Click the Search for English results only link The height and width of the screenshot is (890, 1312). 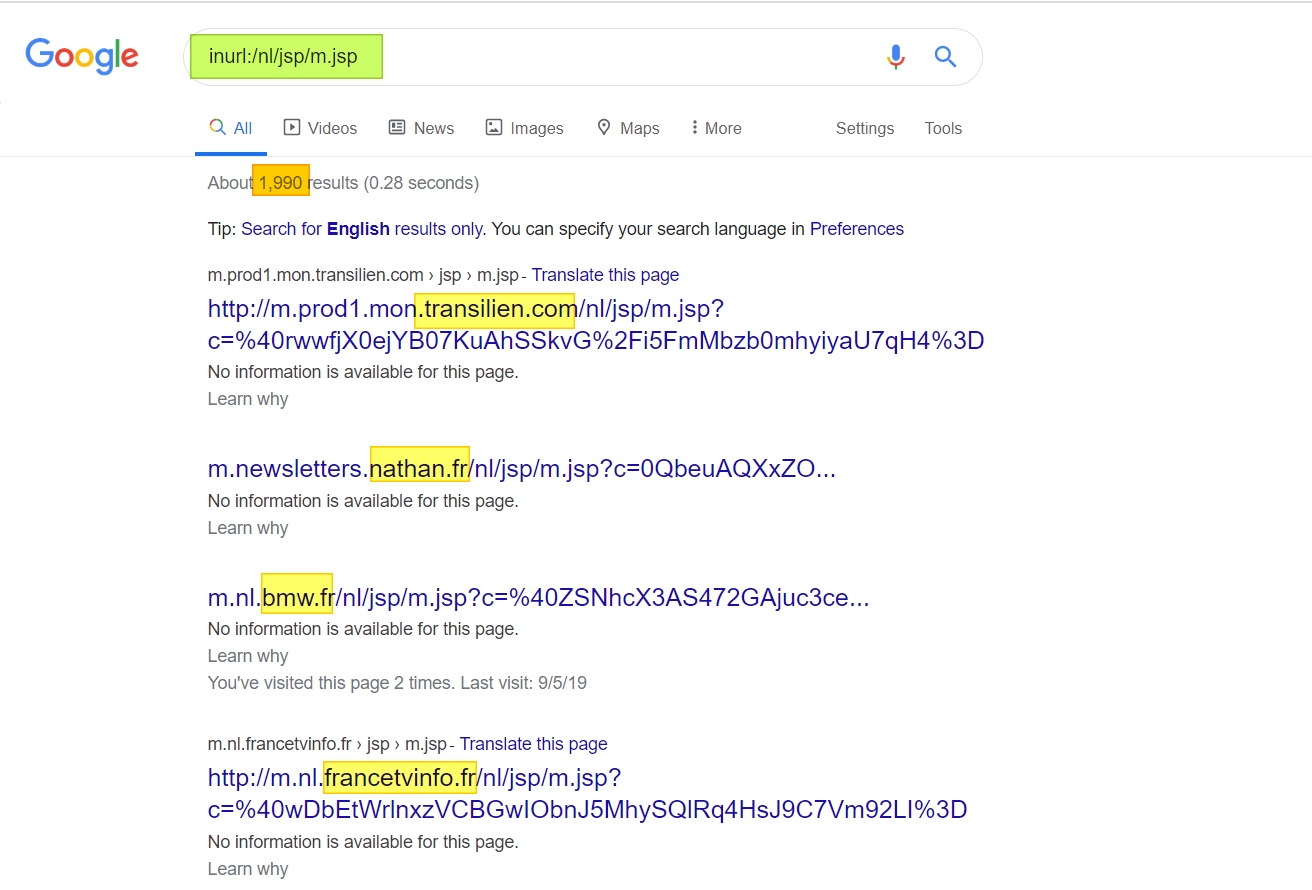pos(362,229)
